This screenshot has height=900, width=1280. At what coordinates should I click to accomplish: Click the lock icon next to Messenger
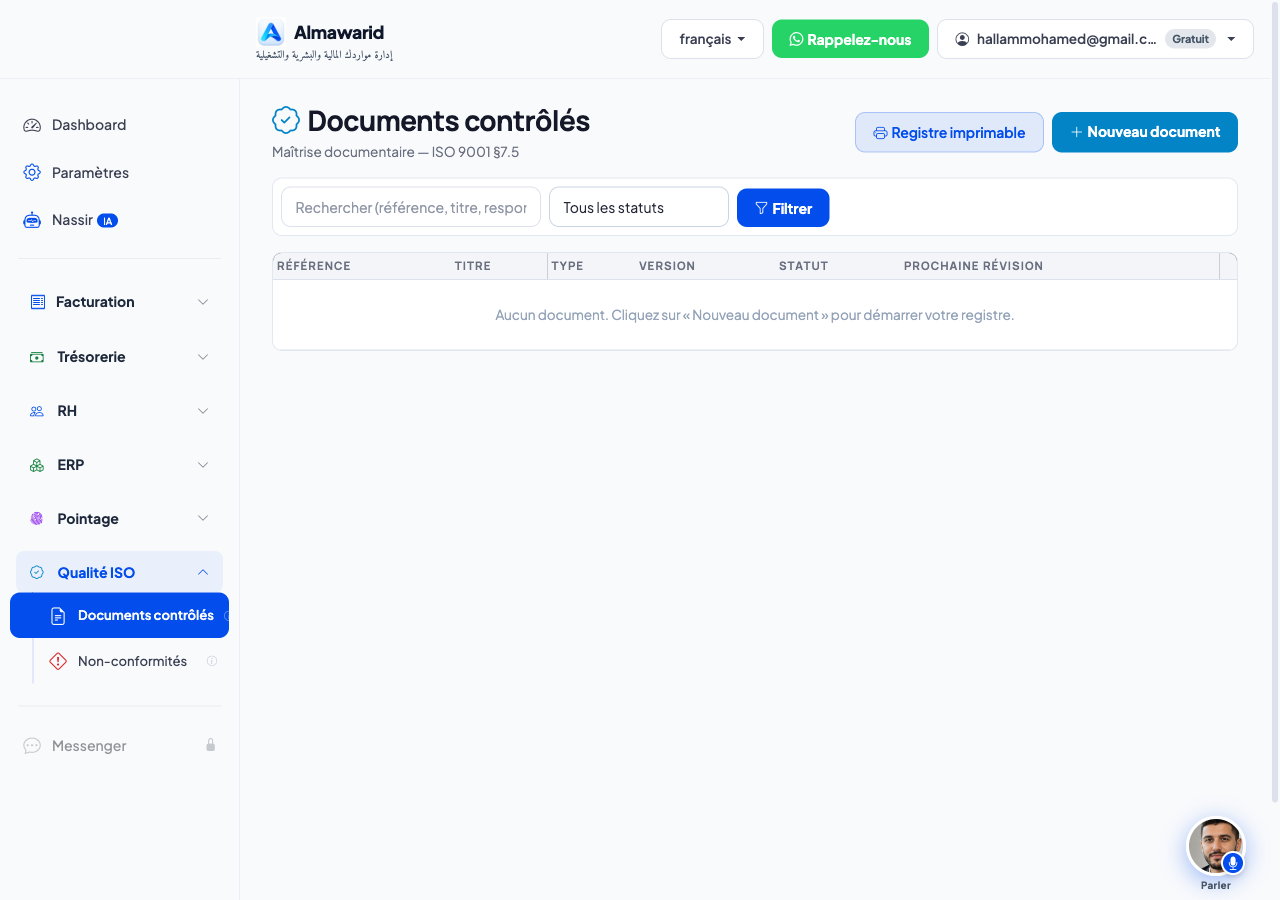211,745
